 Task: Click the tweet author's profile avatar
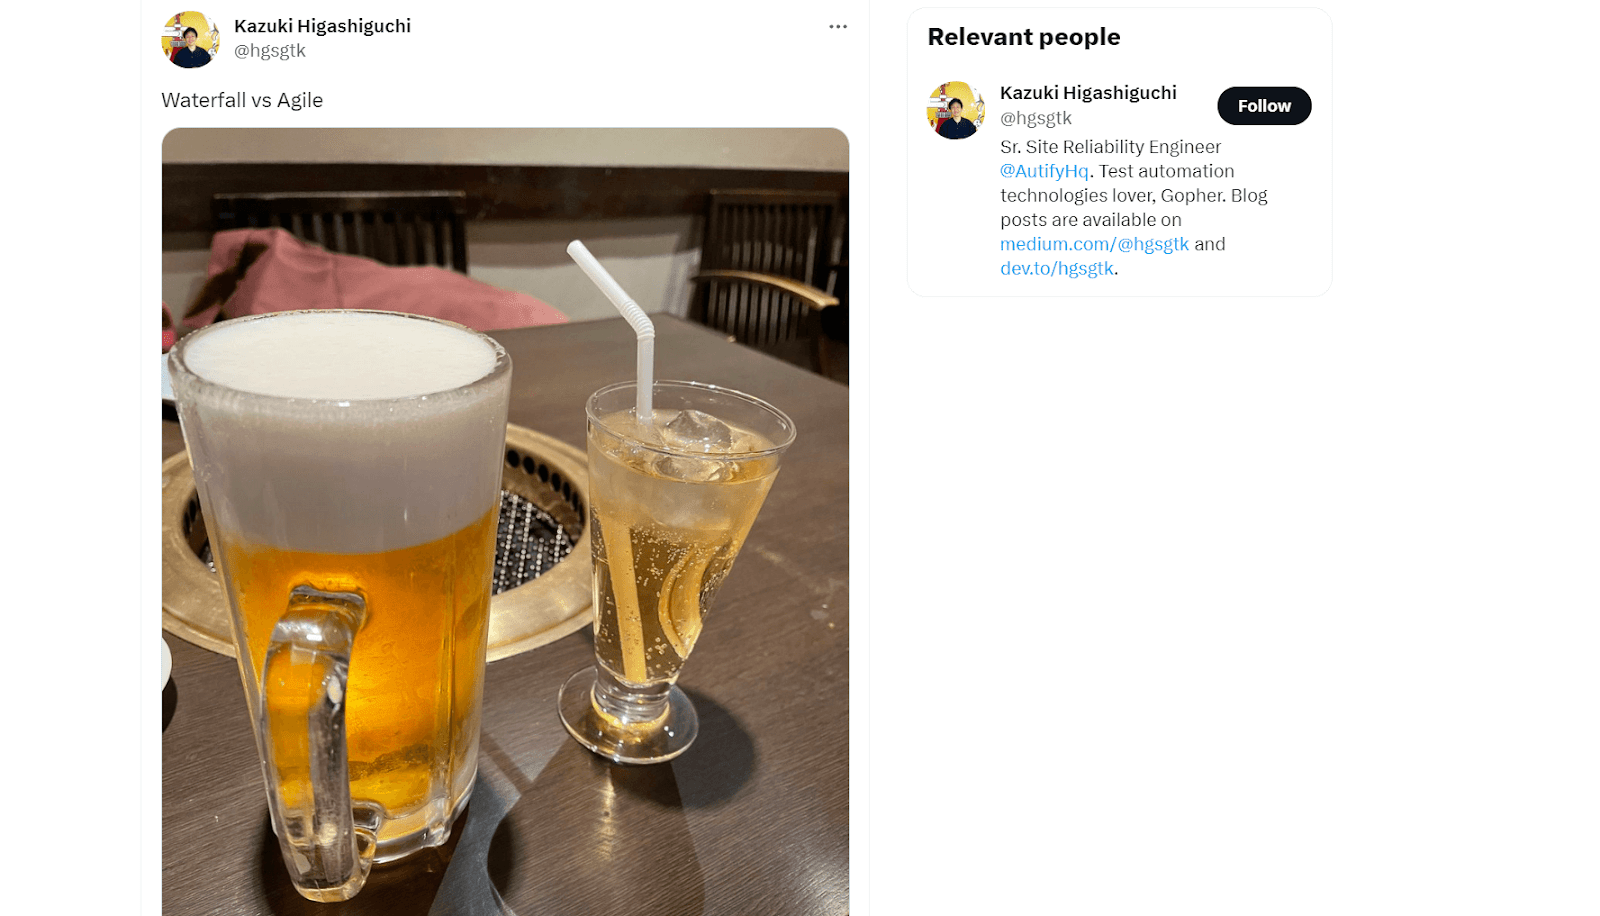pyautogui.click(x=190, y=39)
